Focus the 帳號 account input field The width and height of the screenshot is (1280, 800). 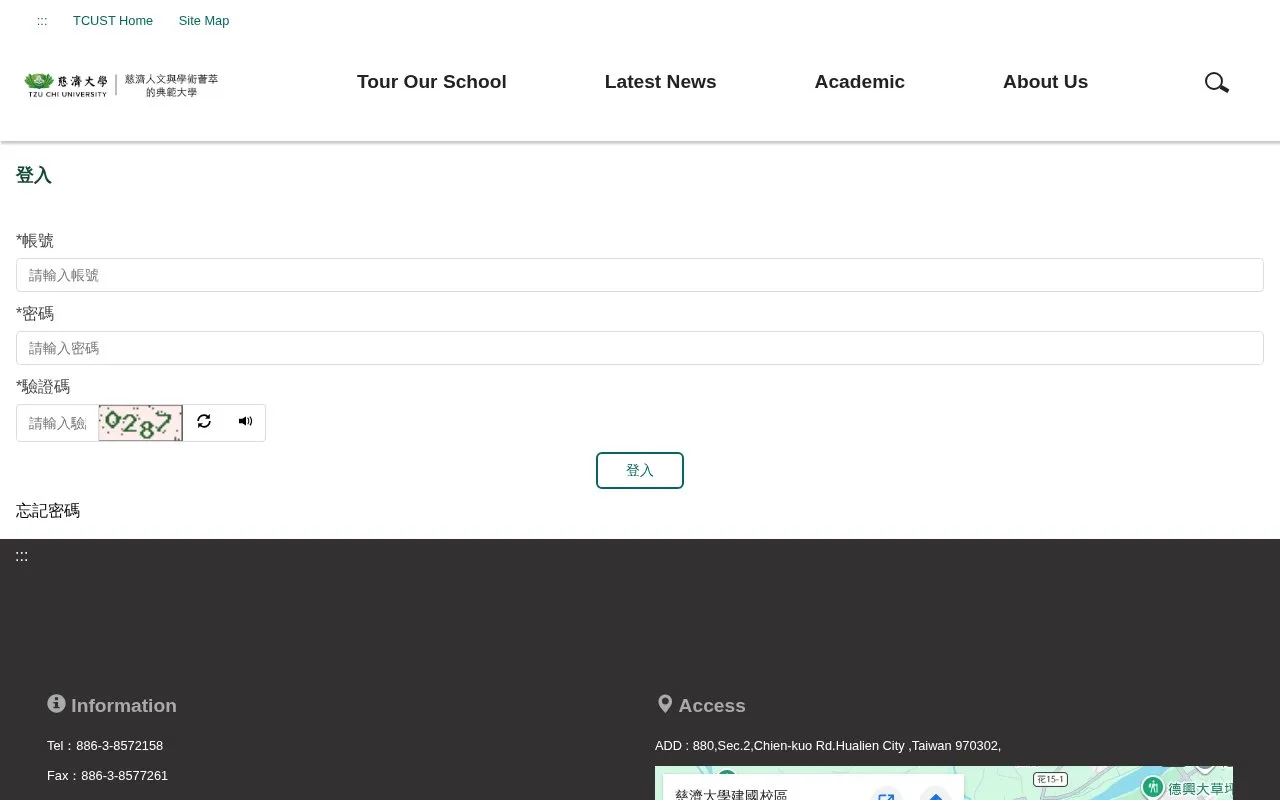(x=640, y=275)
